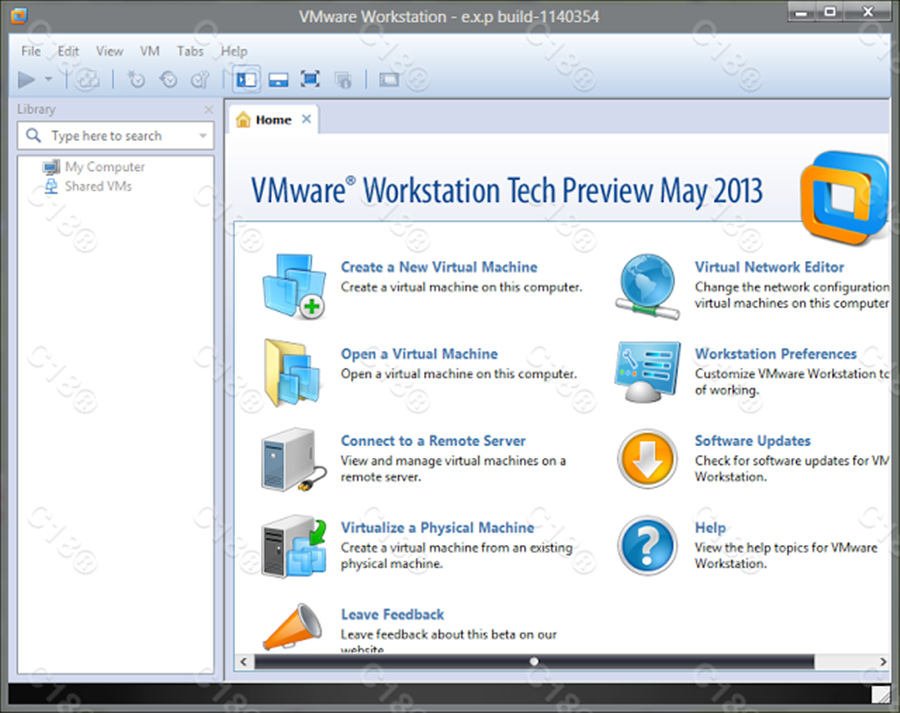Click the horizontal scrollbar's right arrow
Viewport: 900px width, 713px height.
(883, 662)
